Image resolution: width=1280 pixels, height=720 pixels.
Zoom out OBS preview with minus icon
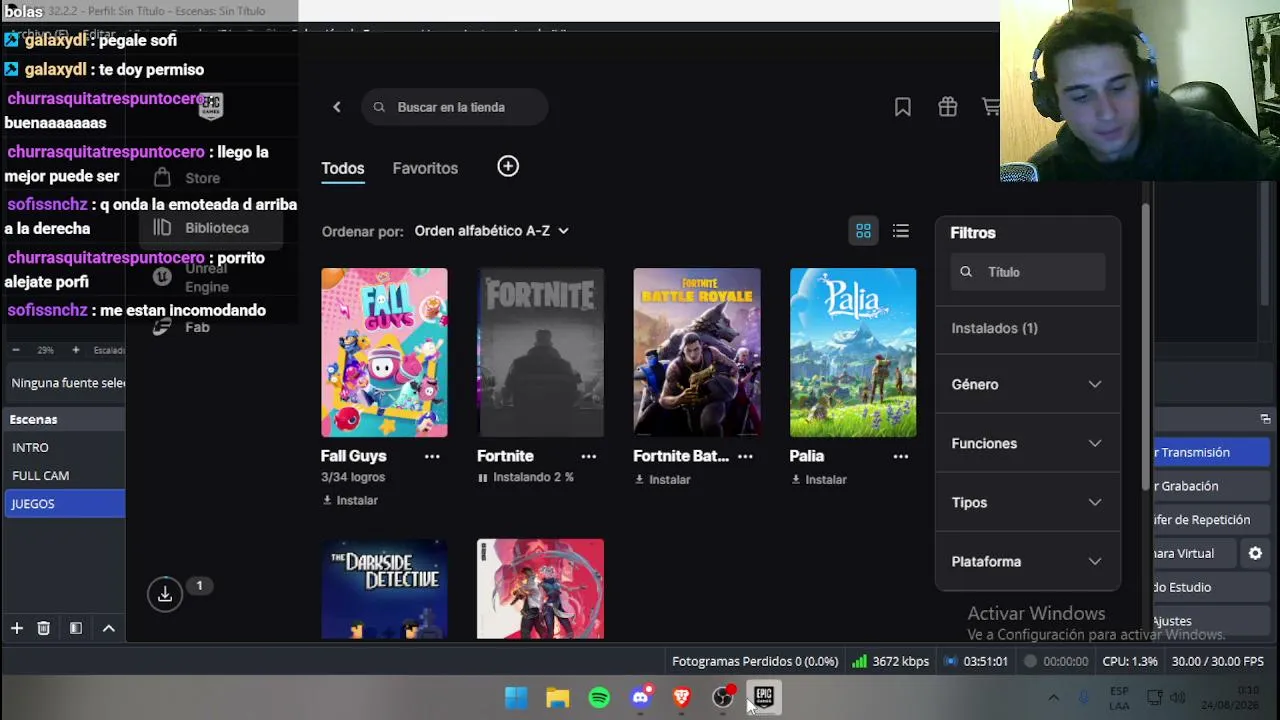pyautogui.click(x=16, y=350)
